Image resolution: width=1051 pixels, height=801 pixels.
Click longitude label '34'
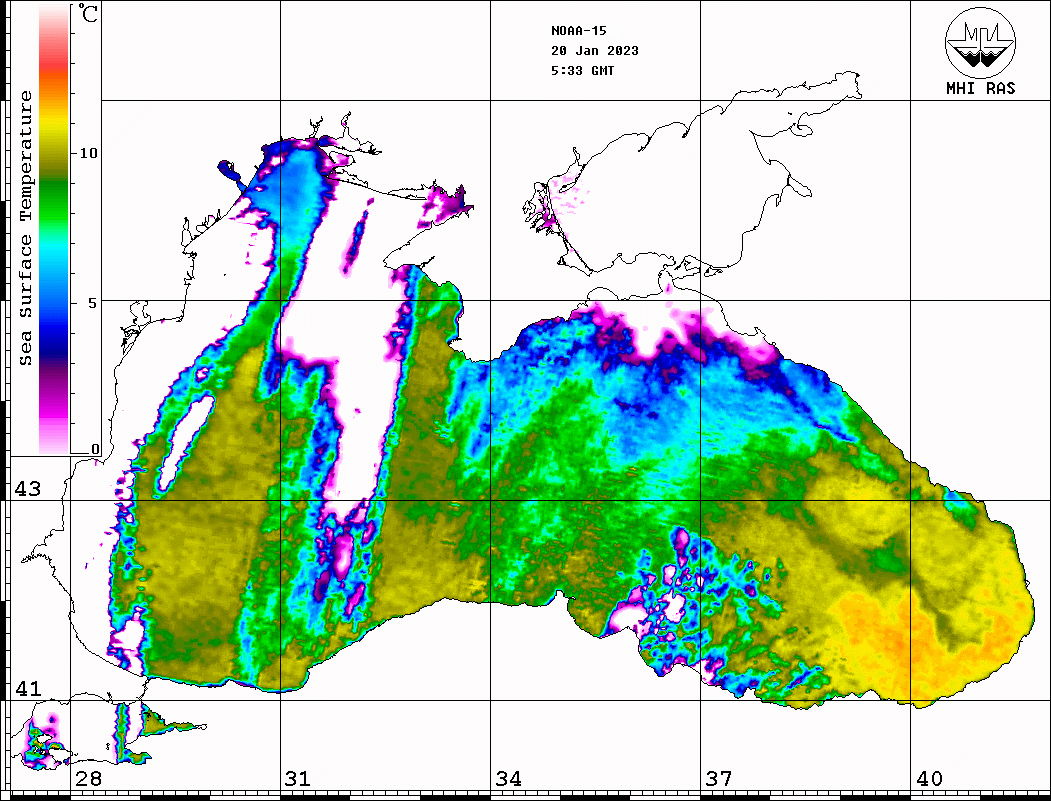click(508, 779)
